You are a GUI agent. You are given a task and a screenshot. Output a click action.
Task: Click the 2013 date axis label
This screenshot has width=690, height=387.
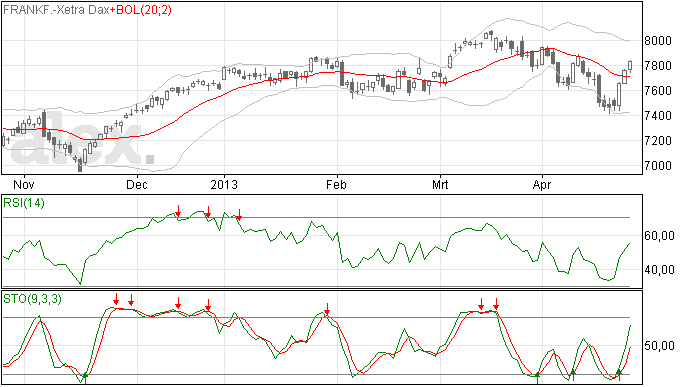[x=224, y=184]
